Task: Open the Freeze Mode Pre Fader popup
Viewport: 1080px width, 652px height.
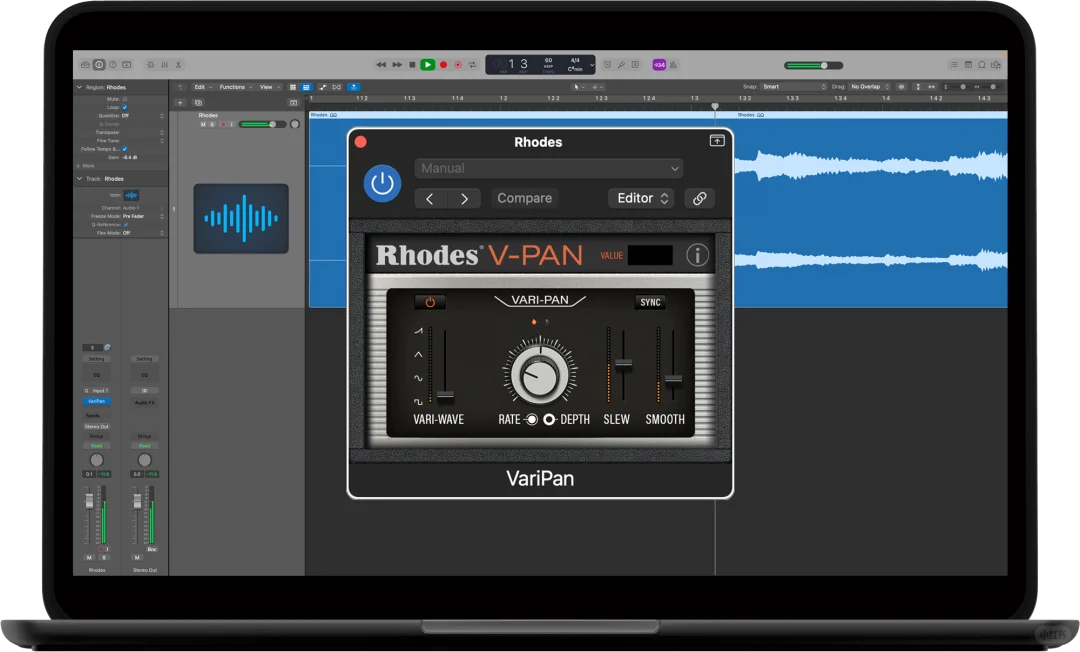Action: click(x=143, y=216)
